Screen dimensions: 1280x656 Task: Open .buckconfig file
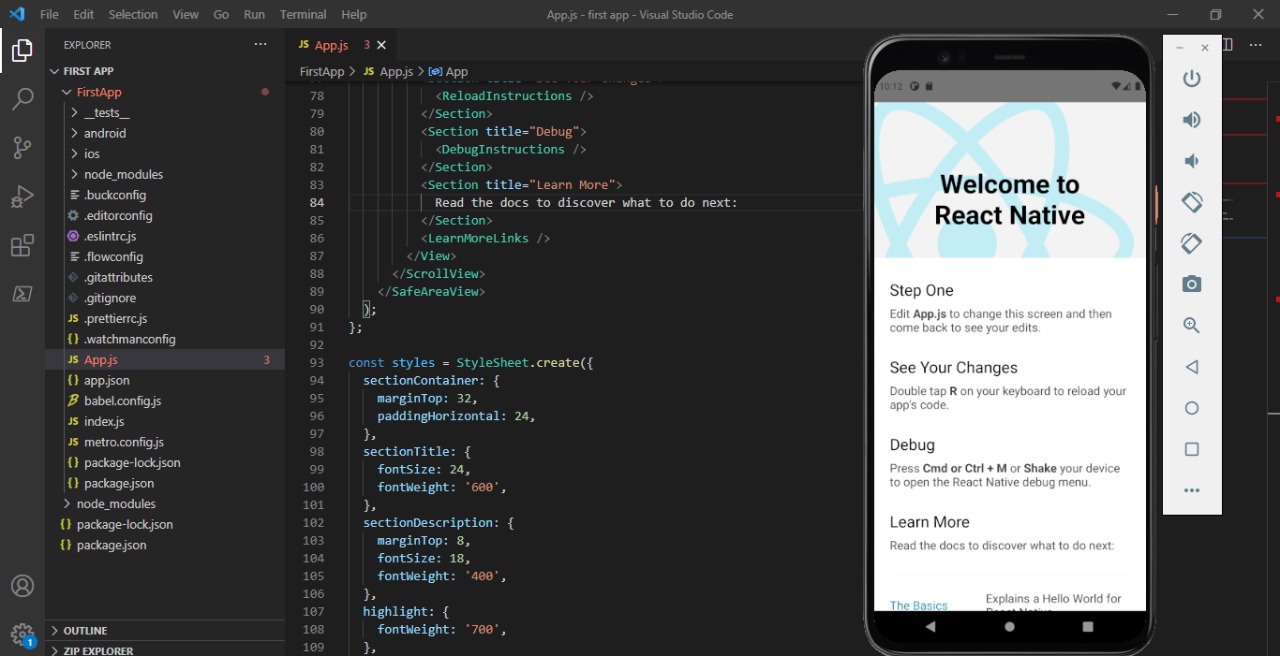point(165,195)
